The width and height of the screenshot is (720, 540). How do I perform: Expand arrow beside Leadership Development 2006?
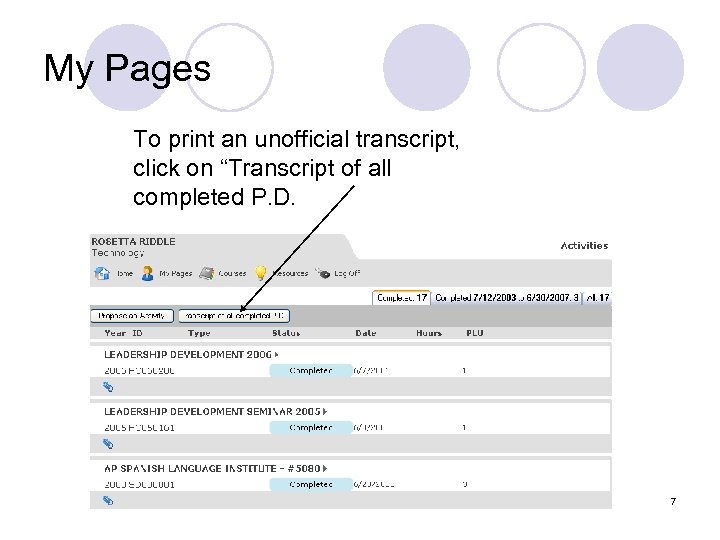(x=276, y=354)
